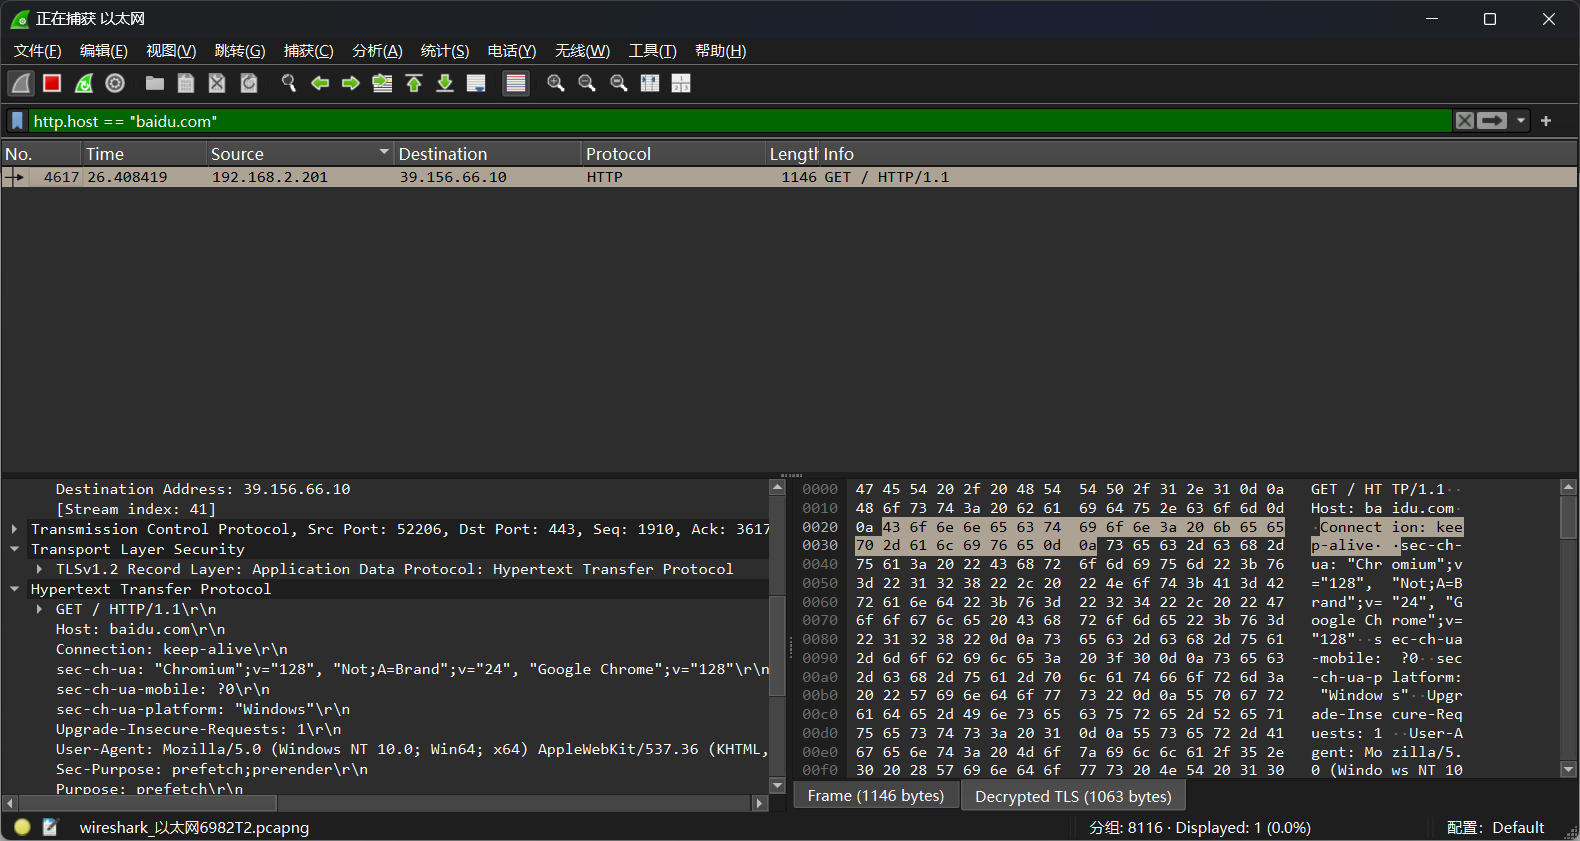Open capture options gear icon

pos(115,83)
